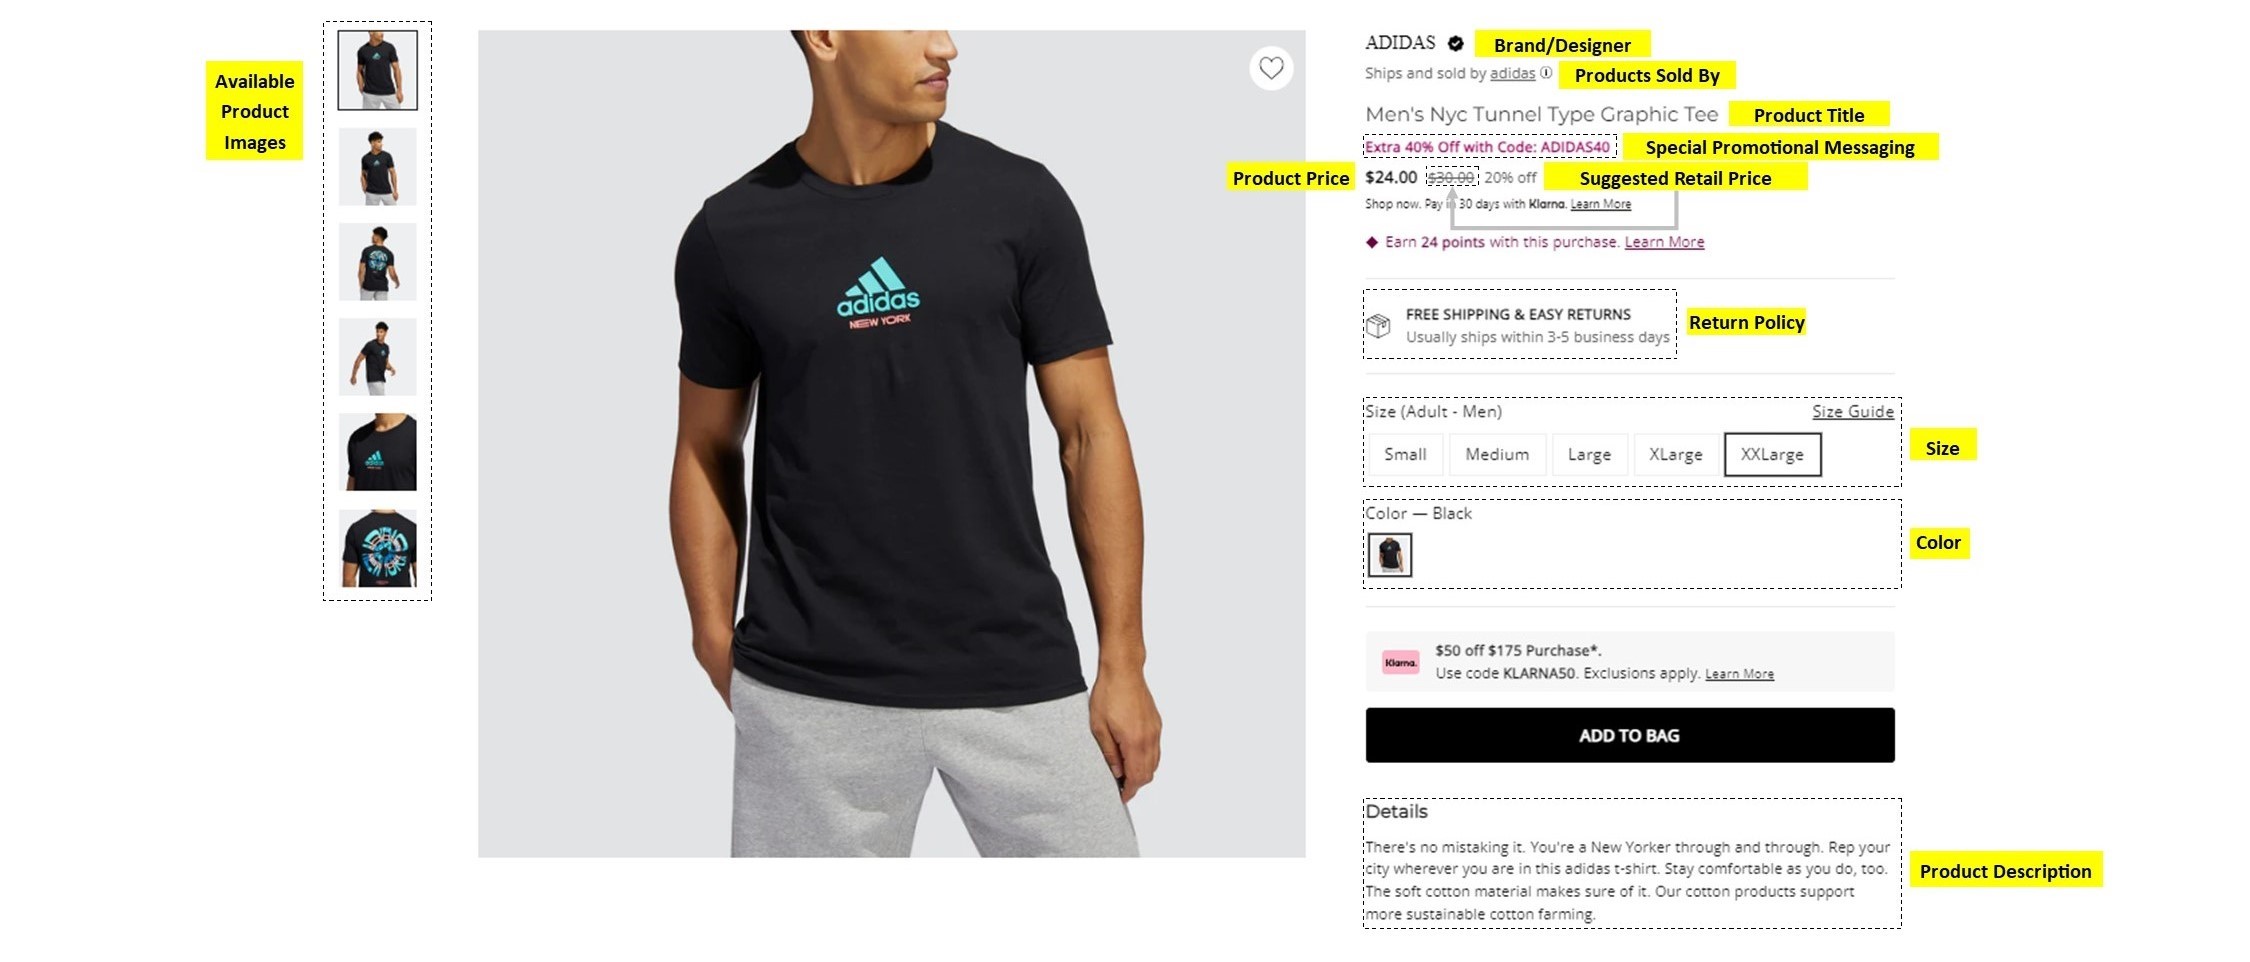Open the Size Guide link
2250x962 pixels.
[x=1853, y=411]
